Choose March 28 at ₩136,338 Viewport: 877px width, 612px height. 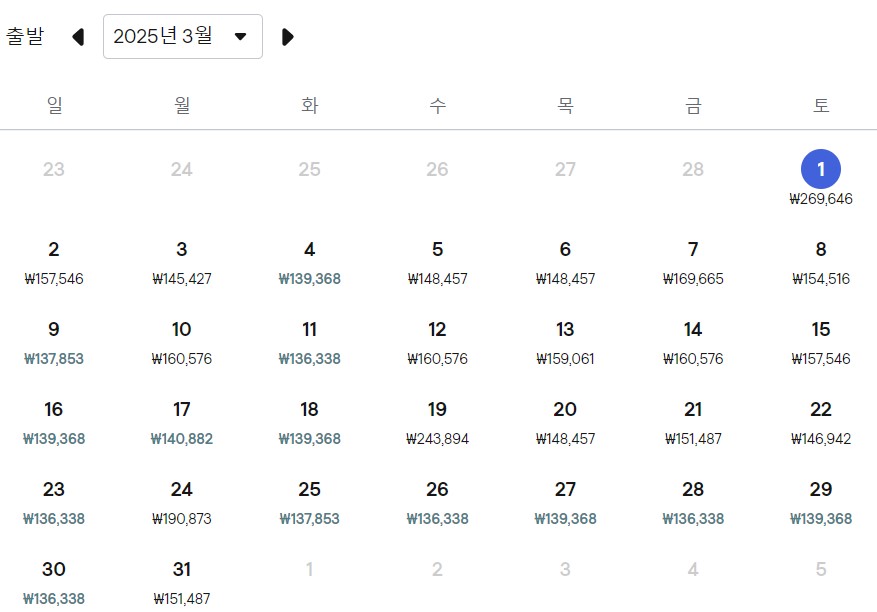692,500
